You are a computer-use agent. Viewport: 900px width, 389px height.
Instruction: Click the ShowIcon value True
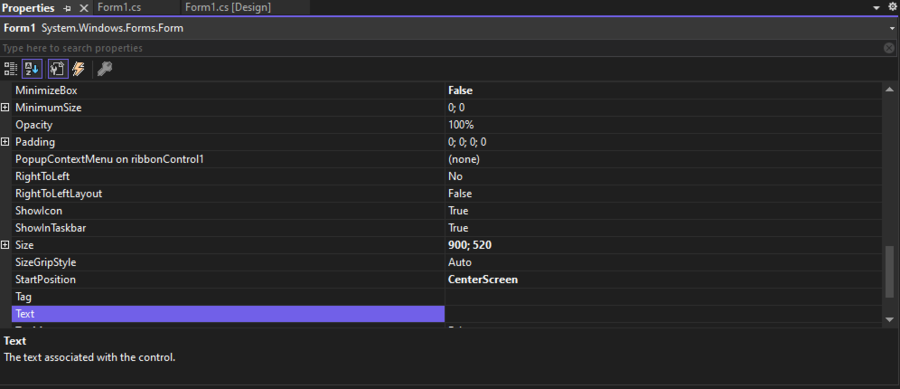(458, 211)
